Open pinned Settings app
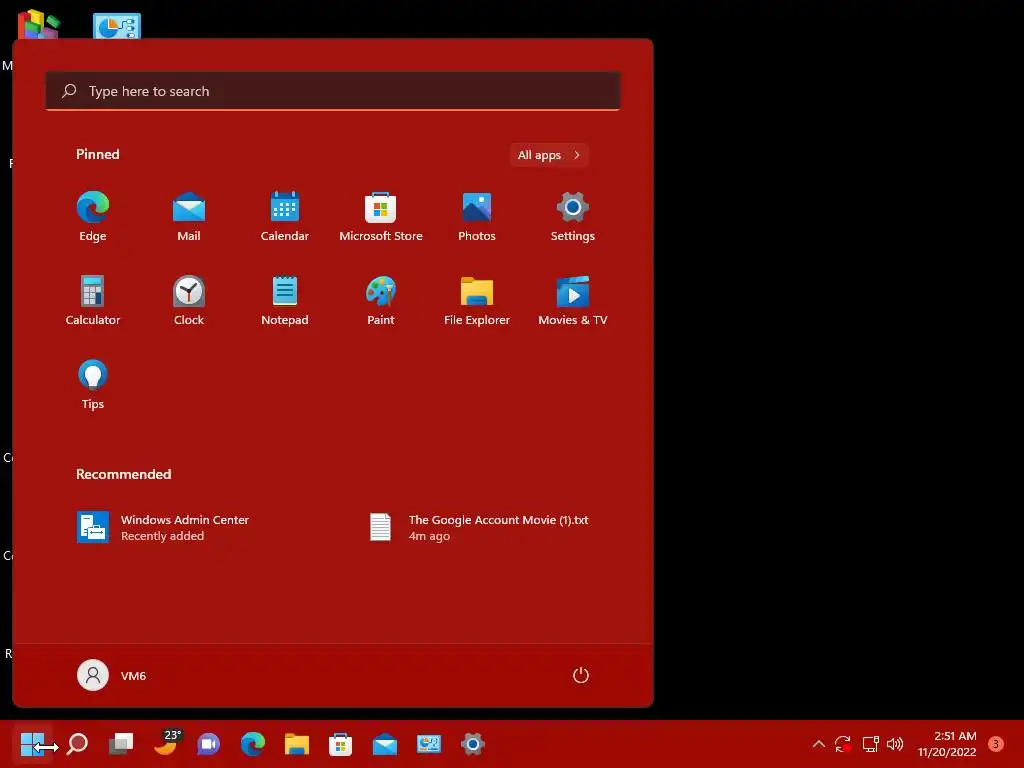The width and height of the screenshot is (1024, 768). click(573, 217)
